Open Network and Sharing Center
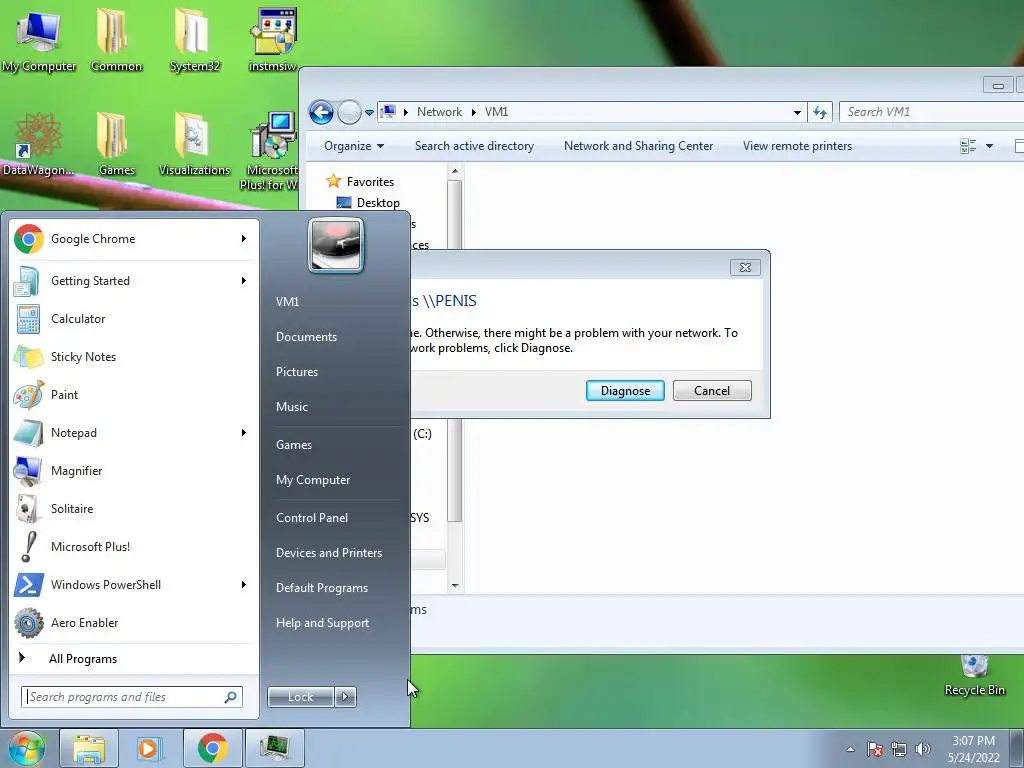Screen dimensions: 1024x768 pos(638,146)
